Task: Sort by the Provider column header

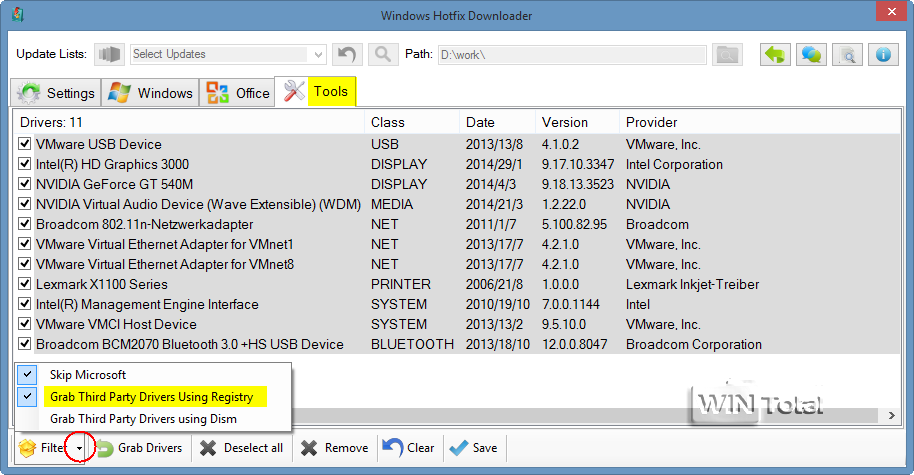Action: (760, 122)
